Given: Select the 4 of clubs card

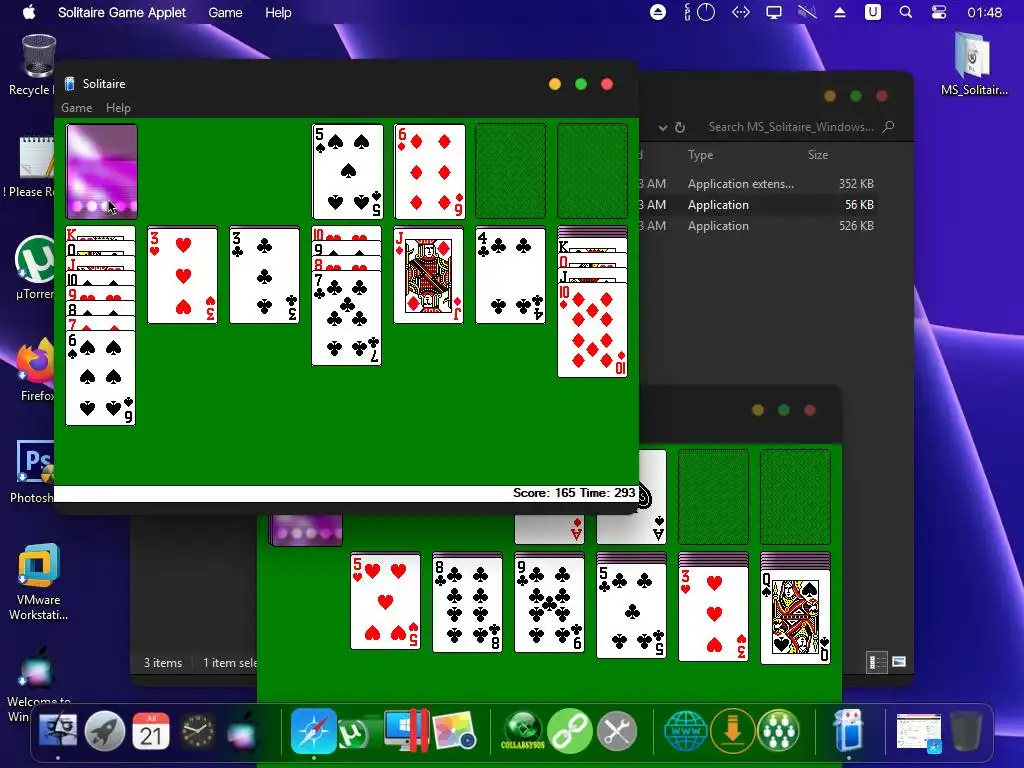Looking at the screenshot, I should click(x=511, y=275).
